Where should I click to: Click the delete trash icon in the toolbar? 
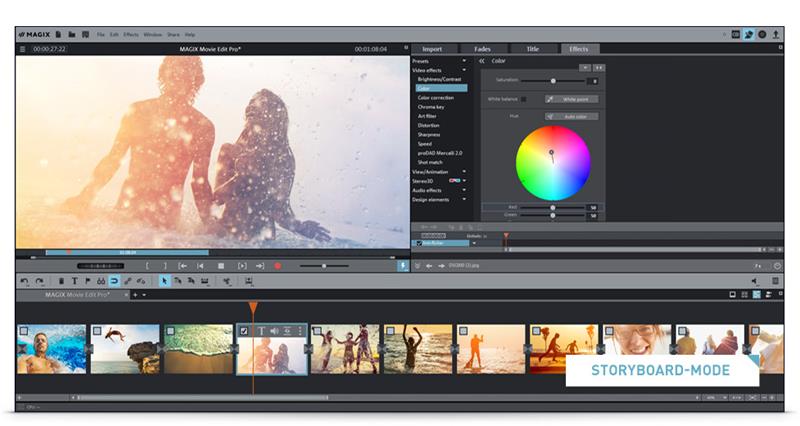61,281
